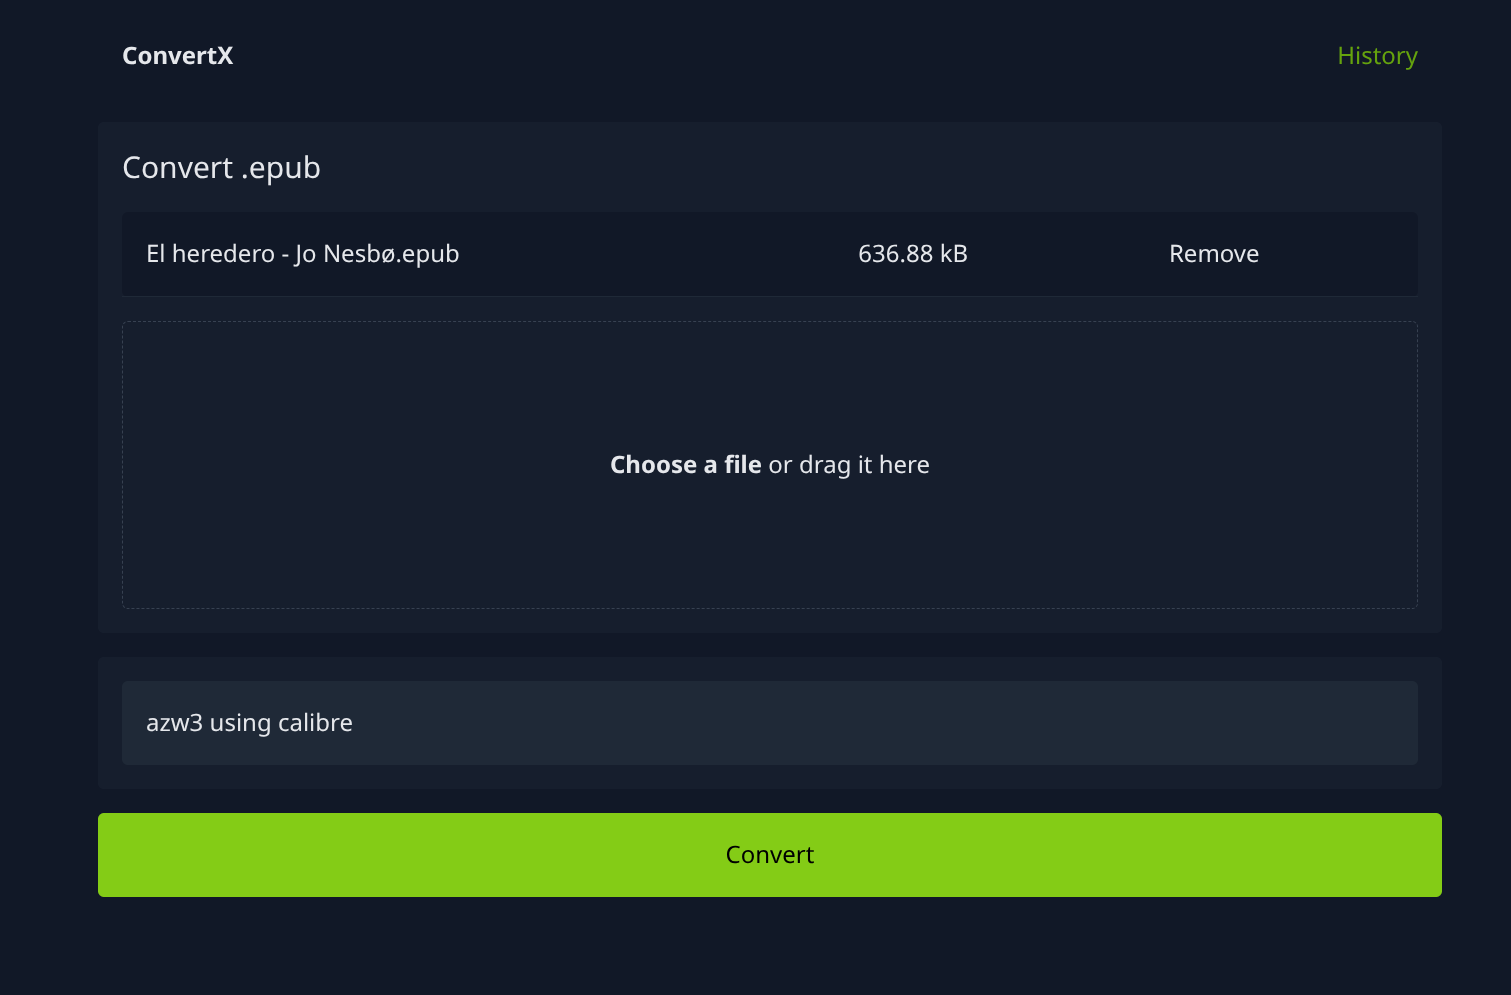The width and height of the screenshot is (1511, 995).
Task: Select the uploaded file row's empty middle area
Action: point(650,254)
